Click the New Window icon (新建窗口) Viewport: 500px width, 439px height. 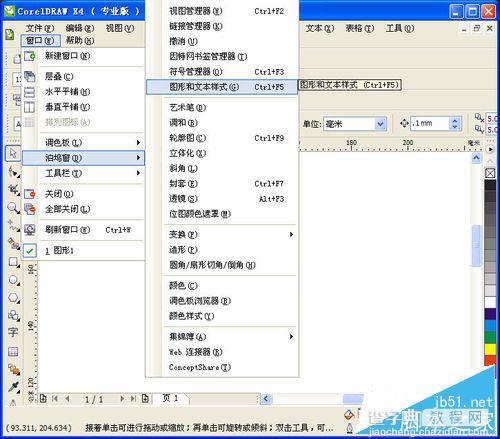tap(30, 56)
